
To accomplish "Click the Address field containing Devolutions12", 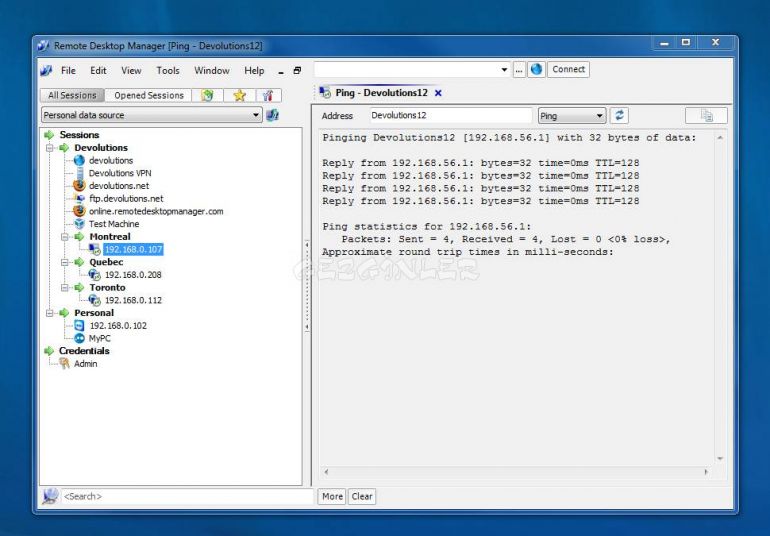I will (450, 116).
